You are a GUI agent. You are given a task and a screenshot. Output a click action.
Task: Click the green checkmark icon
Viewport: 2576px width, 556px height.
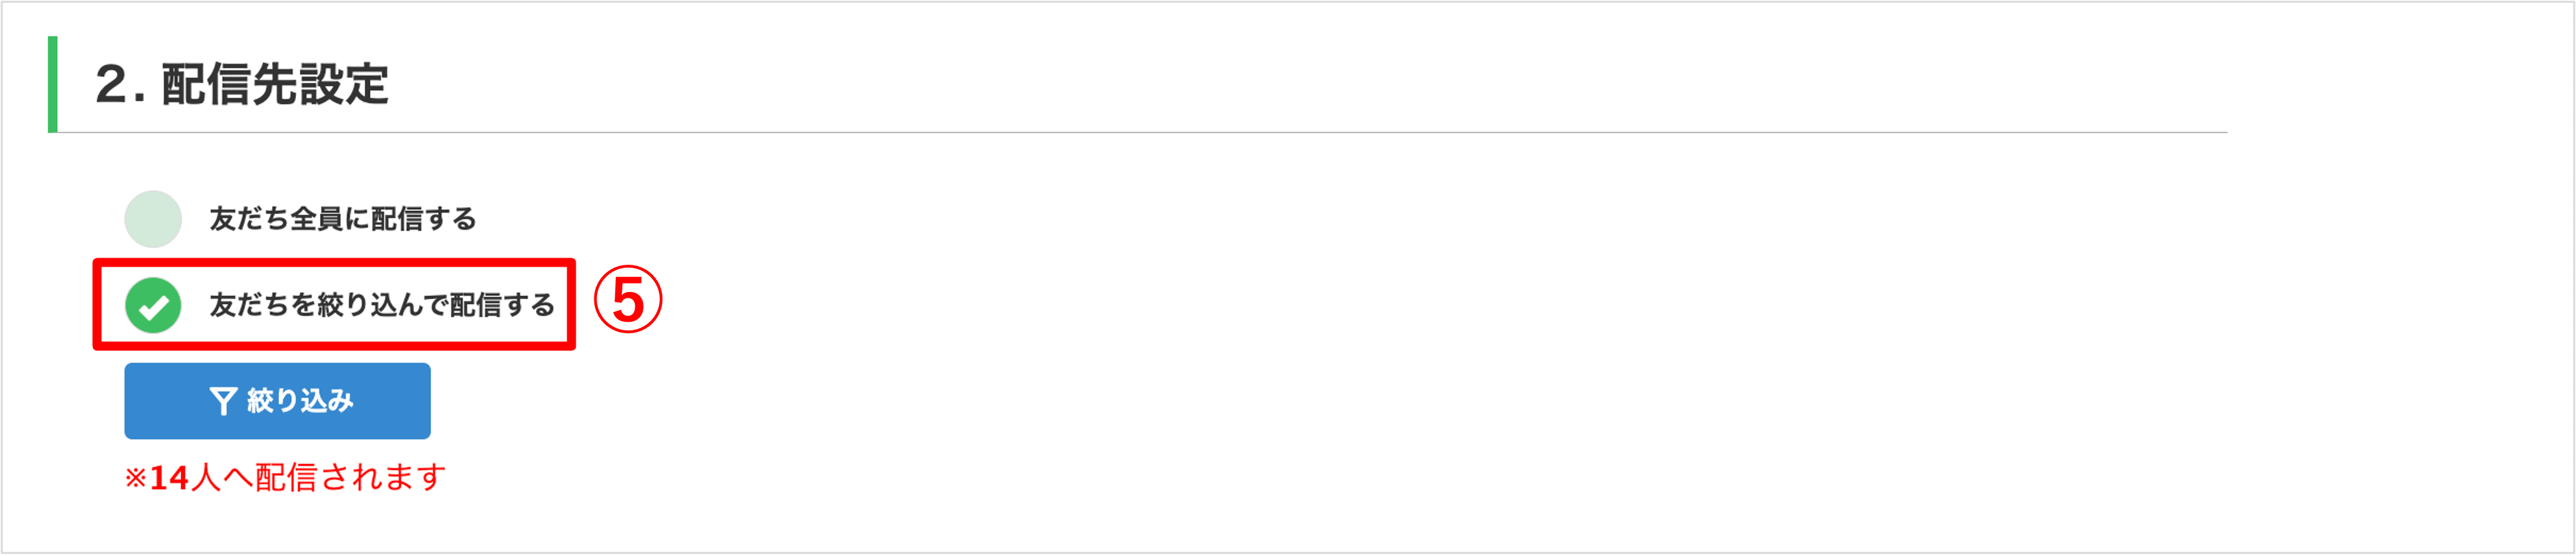(153, 305)
